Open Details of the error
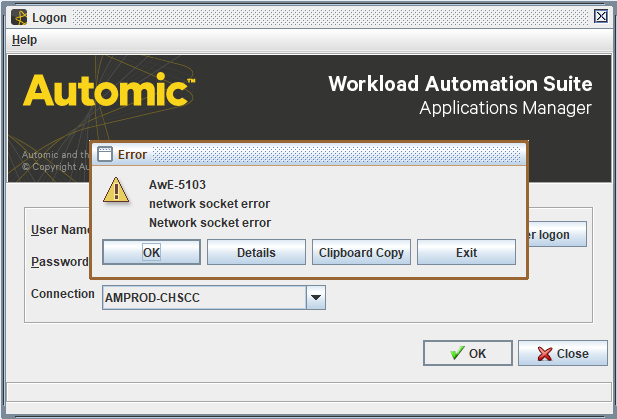Image resolution: width=617 pixels, height=419 pixels. [x=256, y=252]
